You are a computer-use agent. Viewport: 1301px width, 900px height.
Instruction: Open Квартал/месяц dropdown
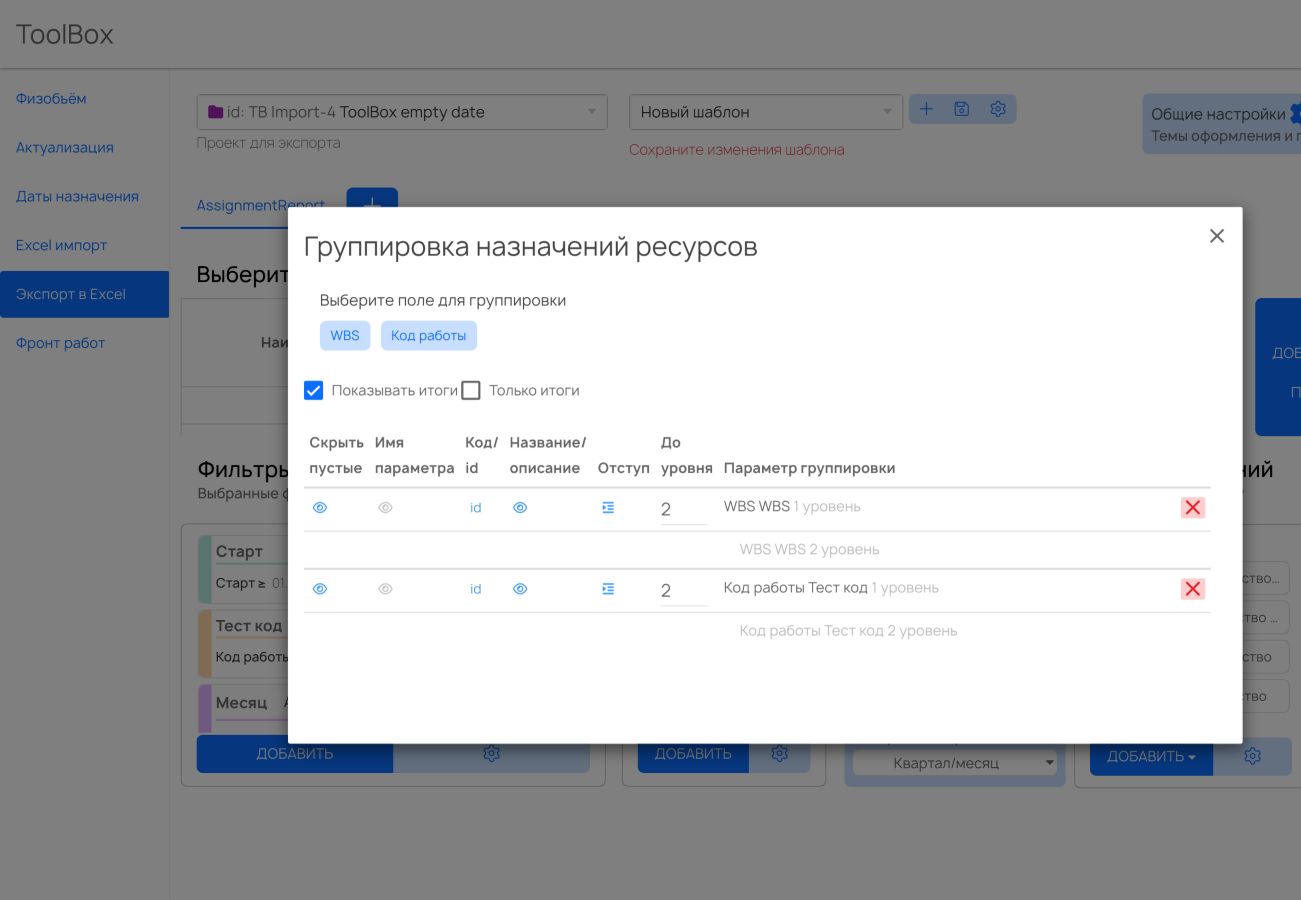(955, 763)
